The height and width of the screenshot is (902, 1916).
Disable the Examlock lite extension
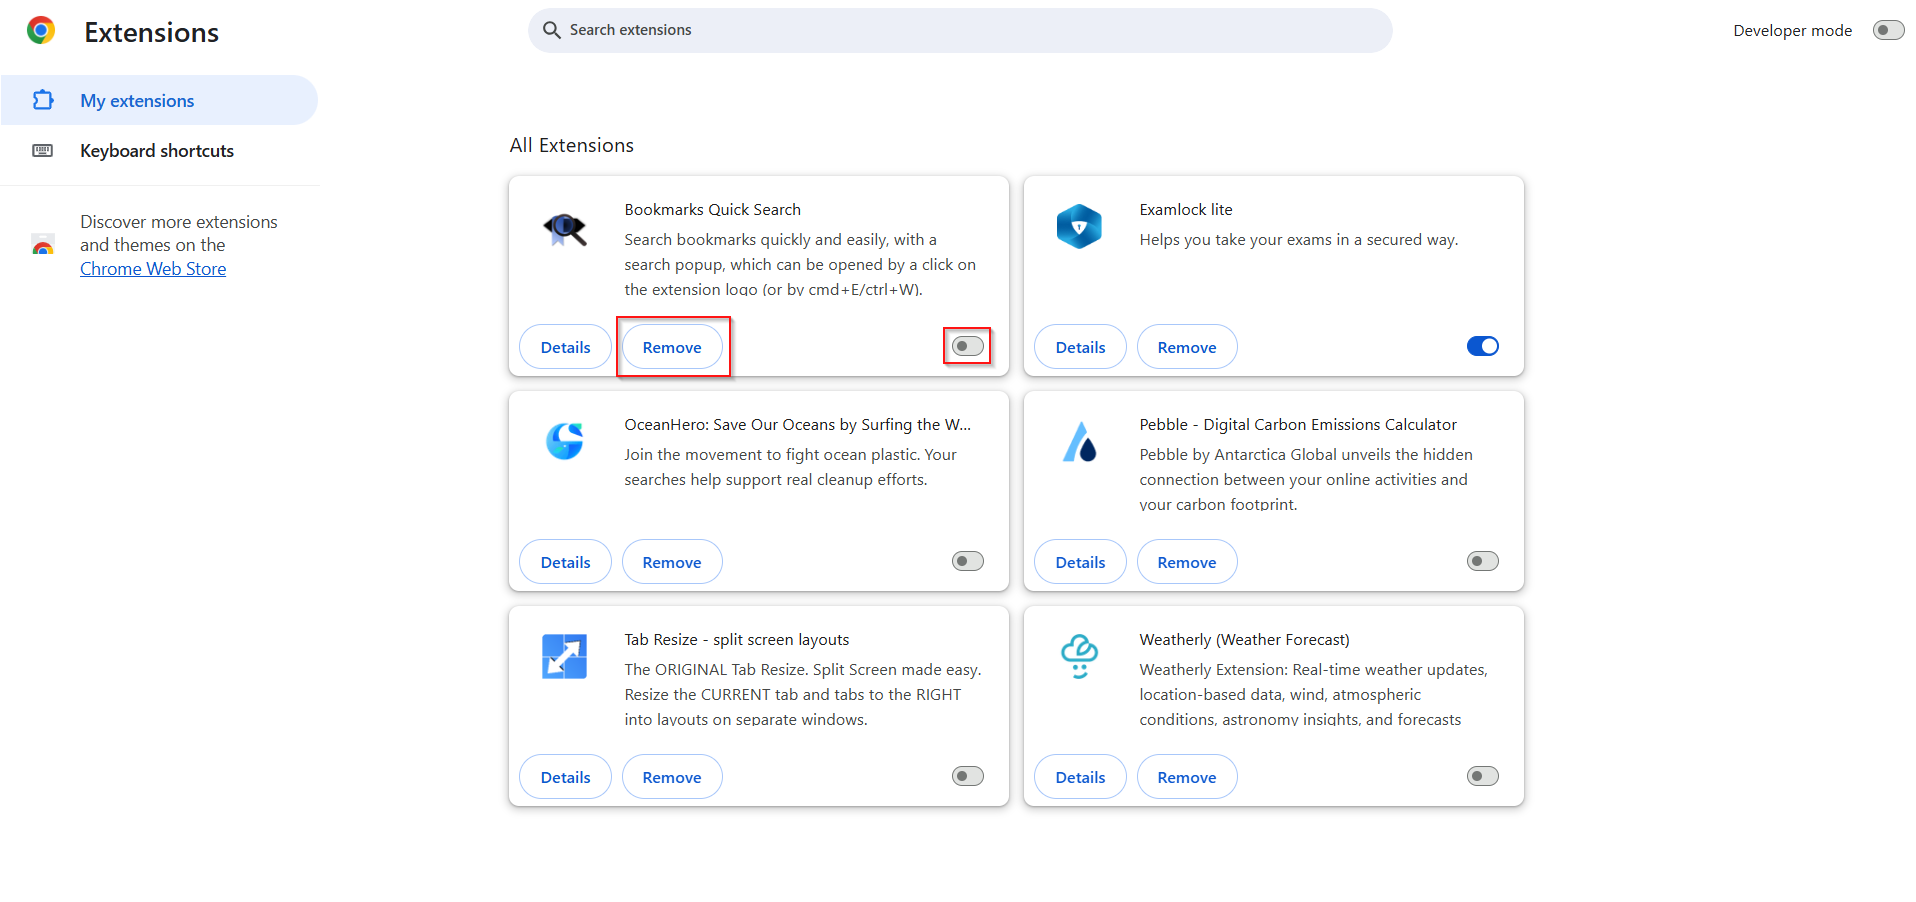pos(1482,346)
